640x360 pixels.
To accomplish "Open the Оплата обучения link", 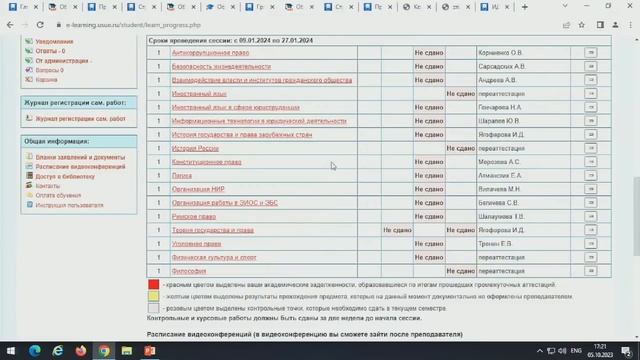I will coord(58,196).
